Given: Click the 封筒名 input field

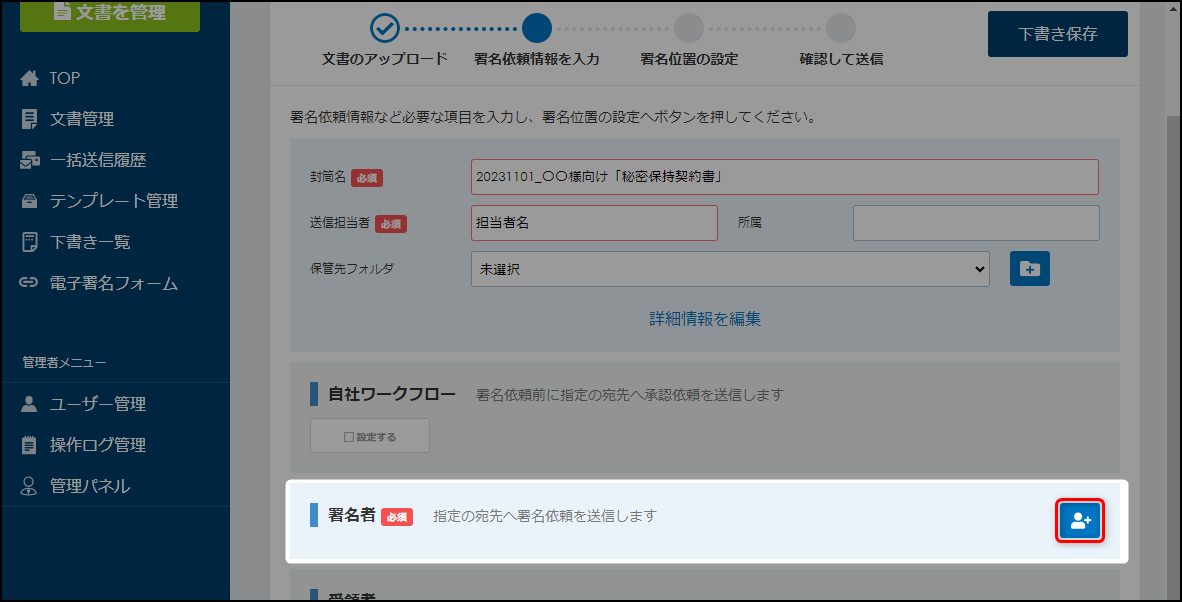Looking at the screenshot, I should tap(784, 177).
